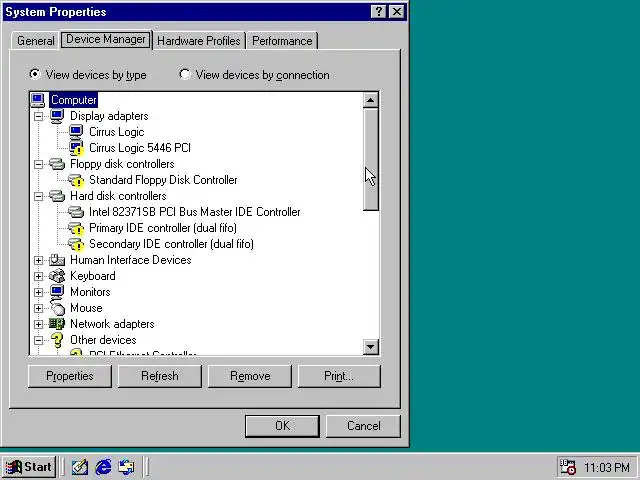This screenshot has width=640, height=480.
Task: Click the device list scrollbar thumb
Action: pyautogui.click(x=371, y=160)
